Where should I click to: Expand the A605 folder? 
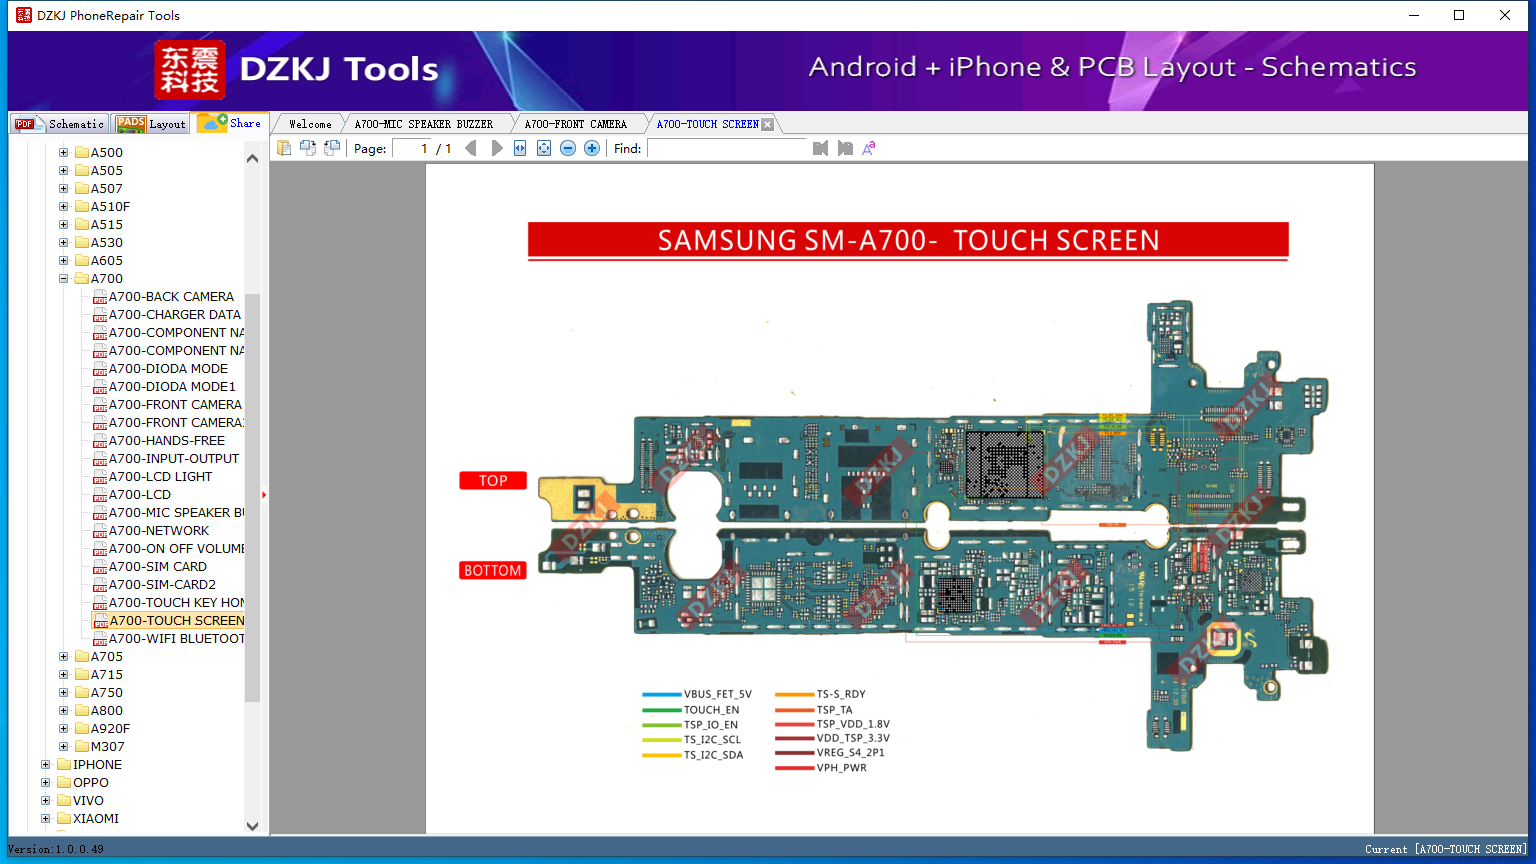pyautogui.click(x=63, y=261)
